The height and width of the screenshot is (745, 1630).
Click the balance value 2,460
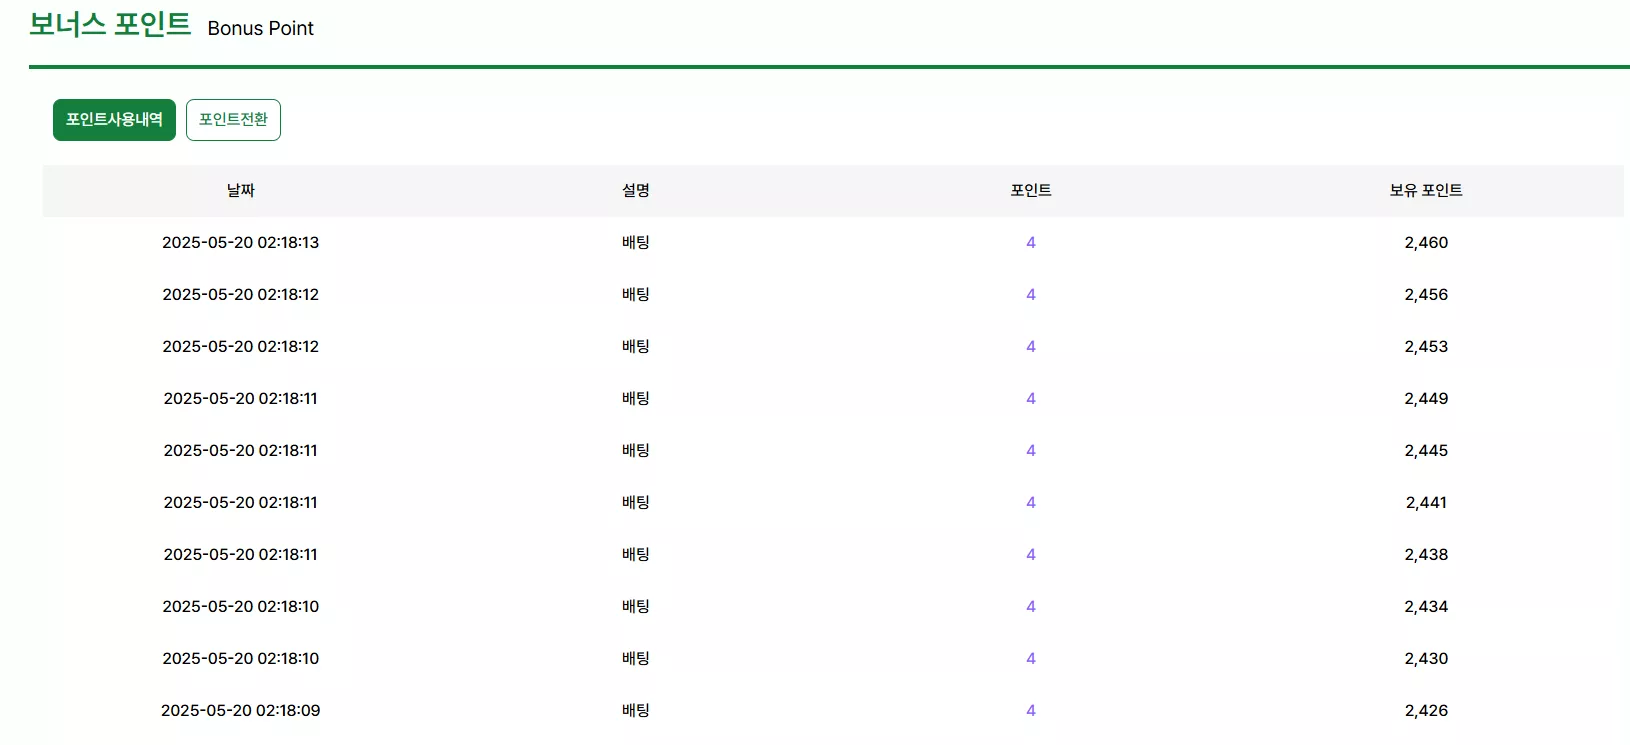1426,242
